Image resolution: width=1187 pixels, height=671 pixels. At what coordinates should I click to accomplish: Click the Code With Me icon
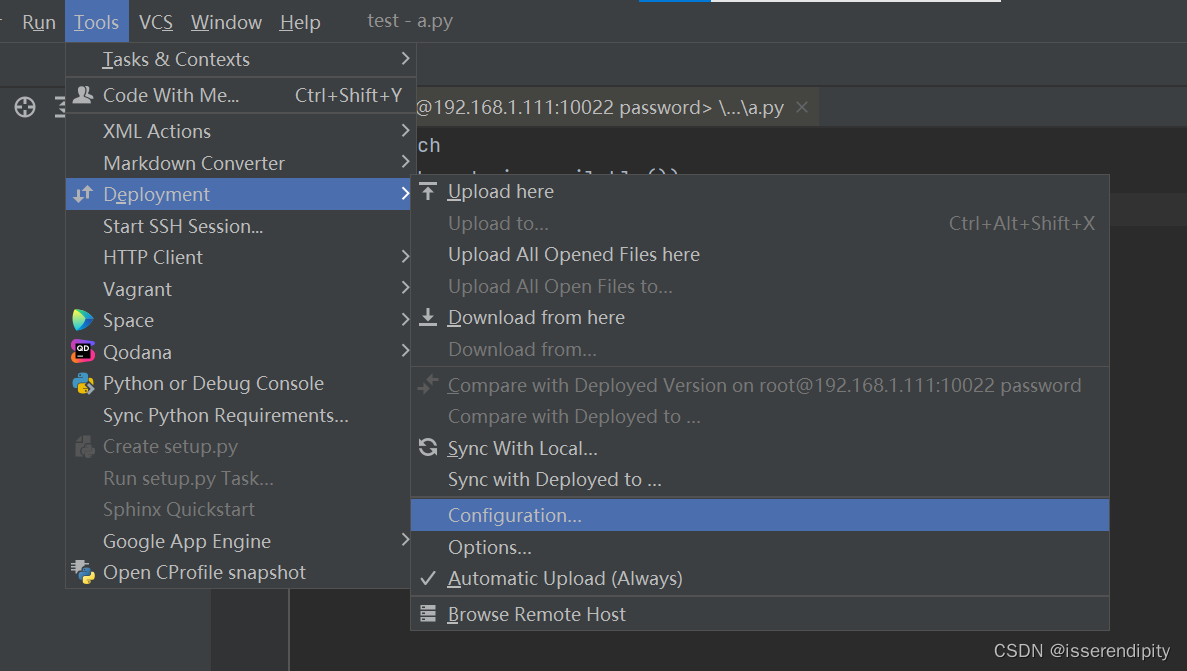point(84,95)
